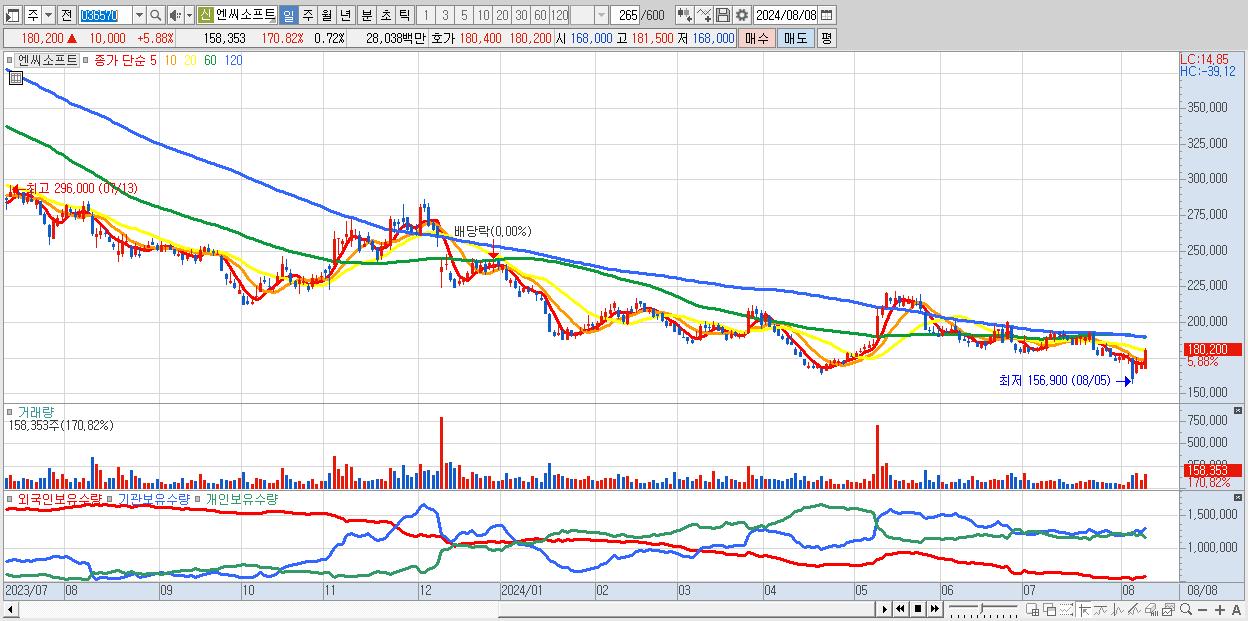Click the 엔씨소프트 chart legend label
The width and height of the screenshot is (1248, 621).
pyautogui.click(x=48, y=60)
